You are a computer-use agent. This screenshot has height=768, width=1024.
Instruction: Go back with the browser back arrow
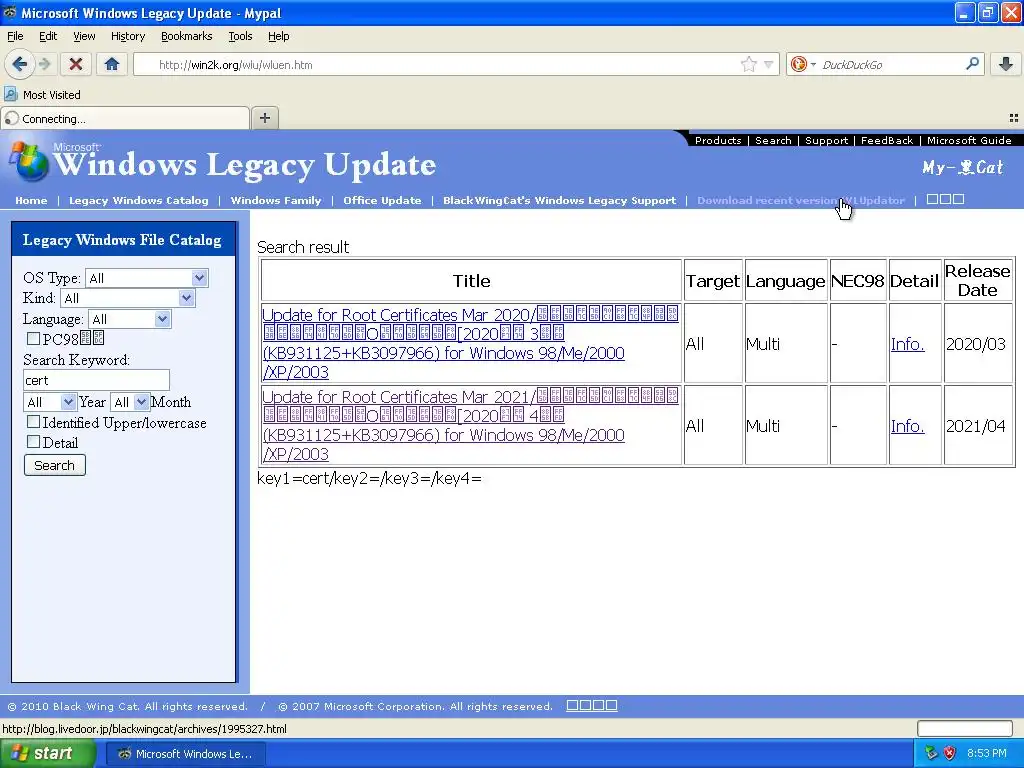tap(20, 64)
